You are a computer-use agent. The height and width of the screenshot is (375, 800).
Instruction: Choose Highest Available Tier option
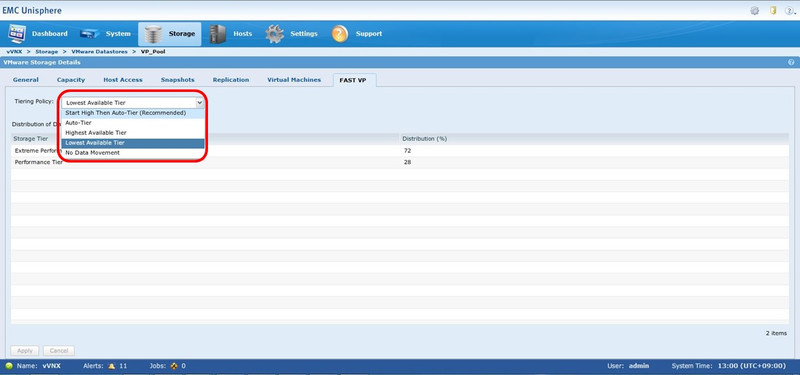click(133, 133)
